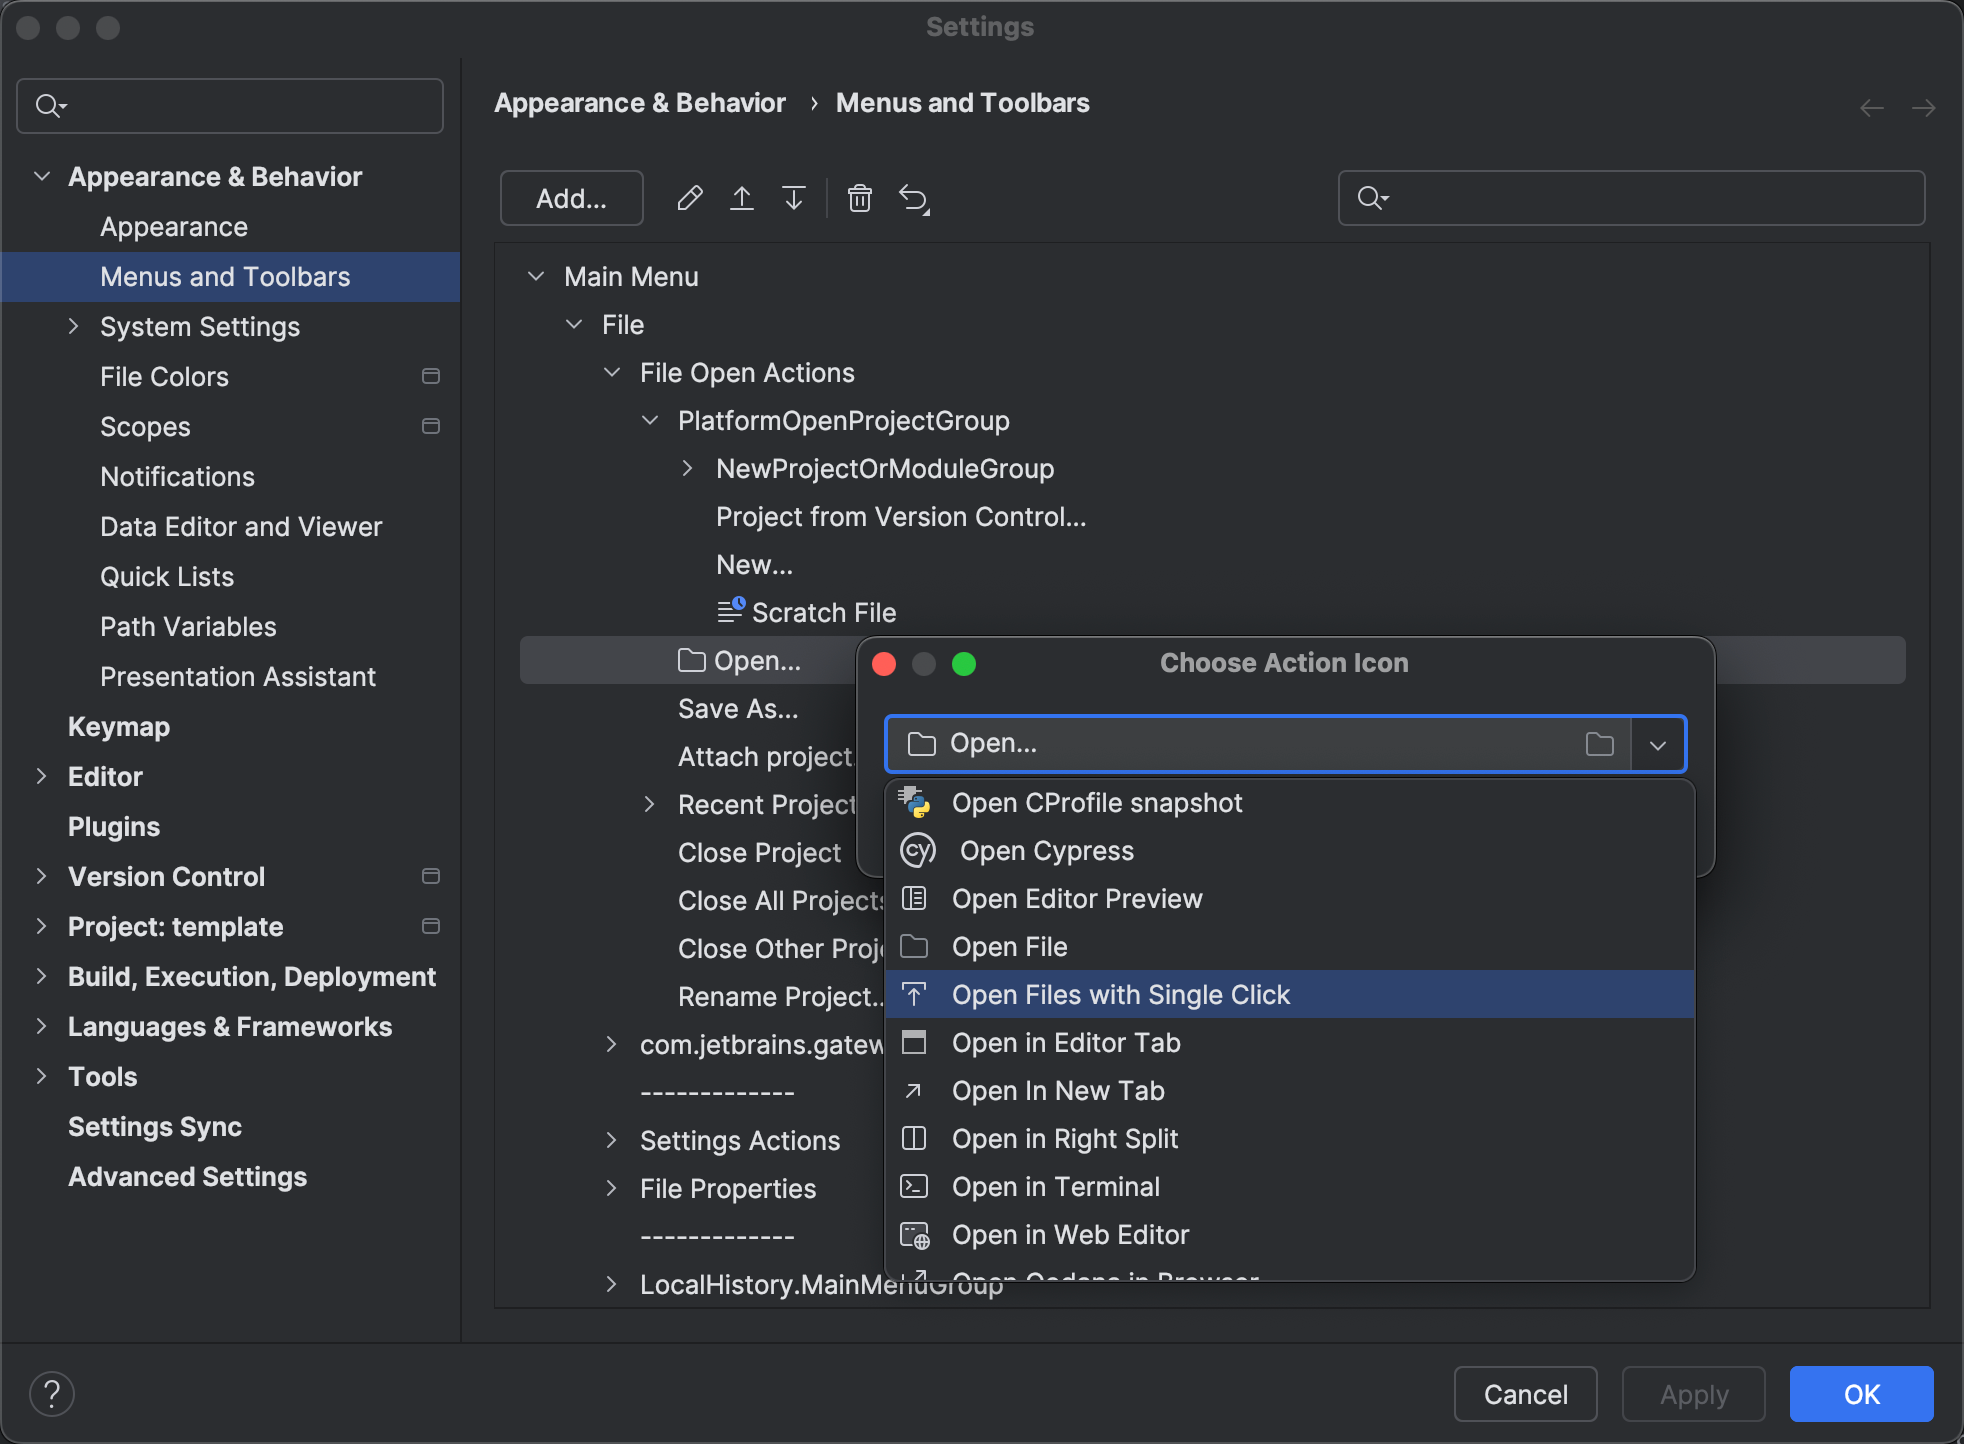Cancel the Choose Action Icon dialog
The image size is (1964, 1444).
click(1524, 1394)
